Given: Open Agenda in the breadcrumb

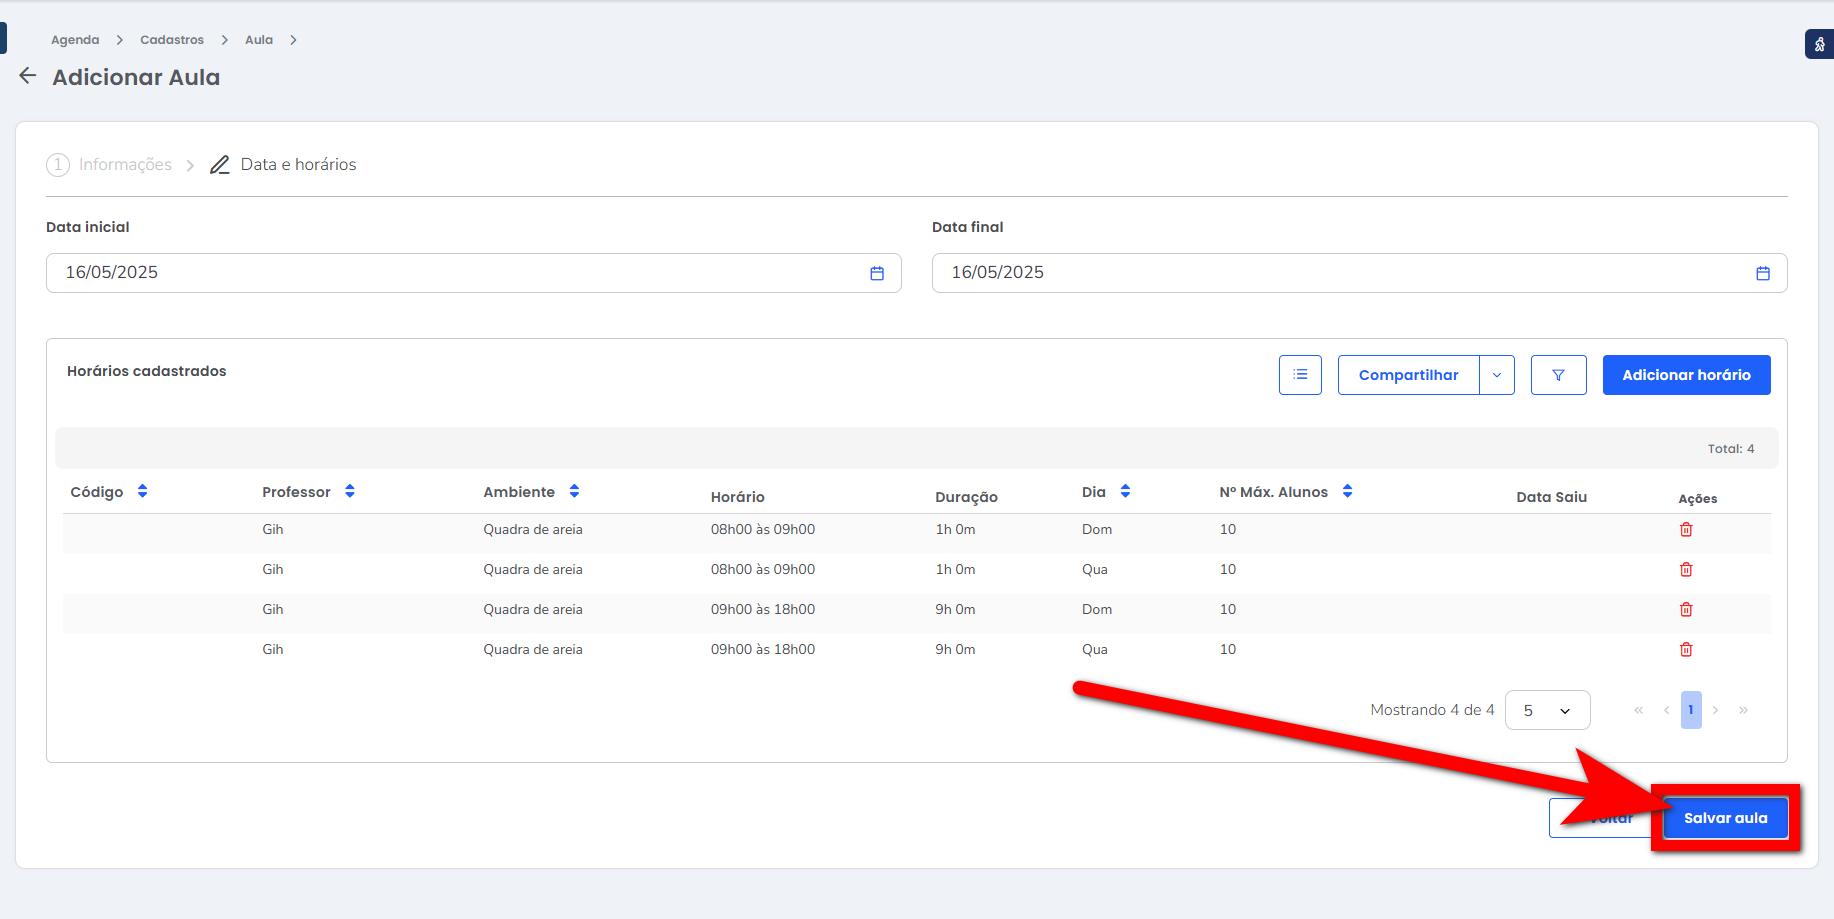Looking at the screenshot, I should (x=75, y=40).
